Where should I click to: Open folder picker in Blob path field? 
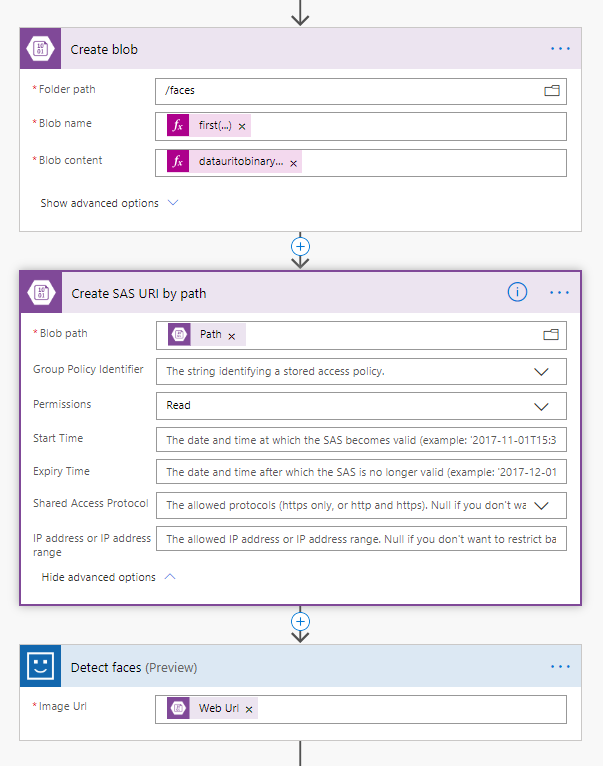click(x=551, y=335)
